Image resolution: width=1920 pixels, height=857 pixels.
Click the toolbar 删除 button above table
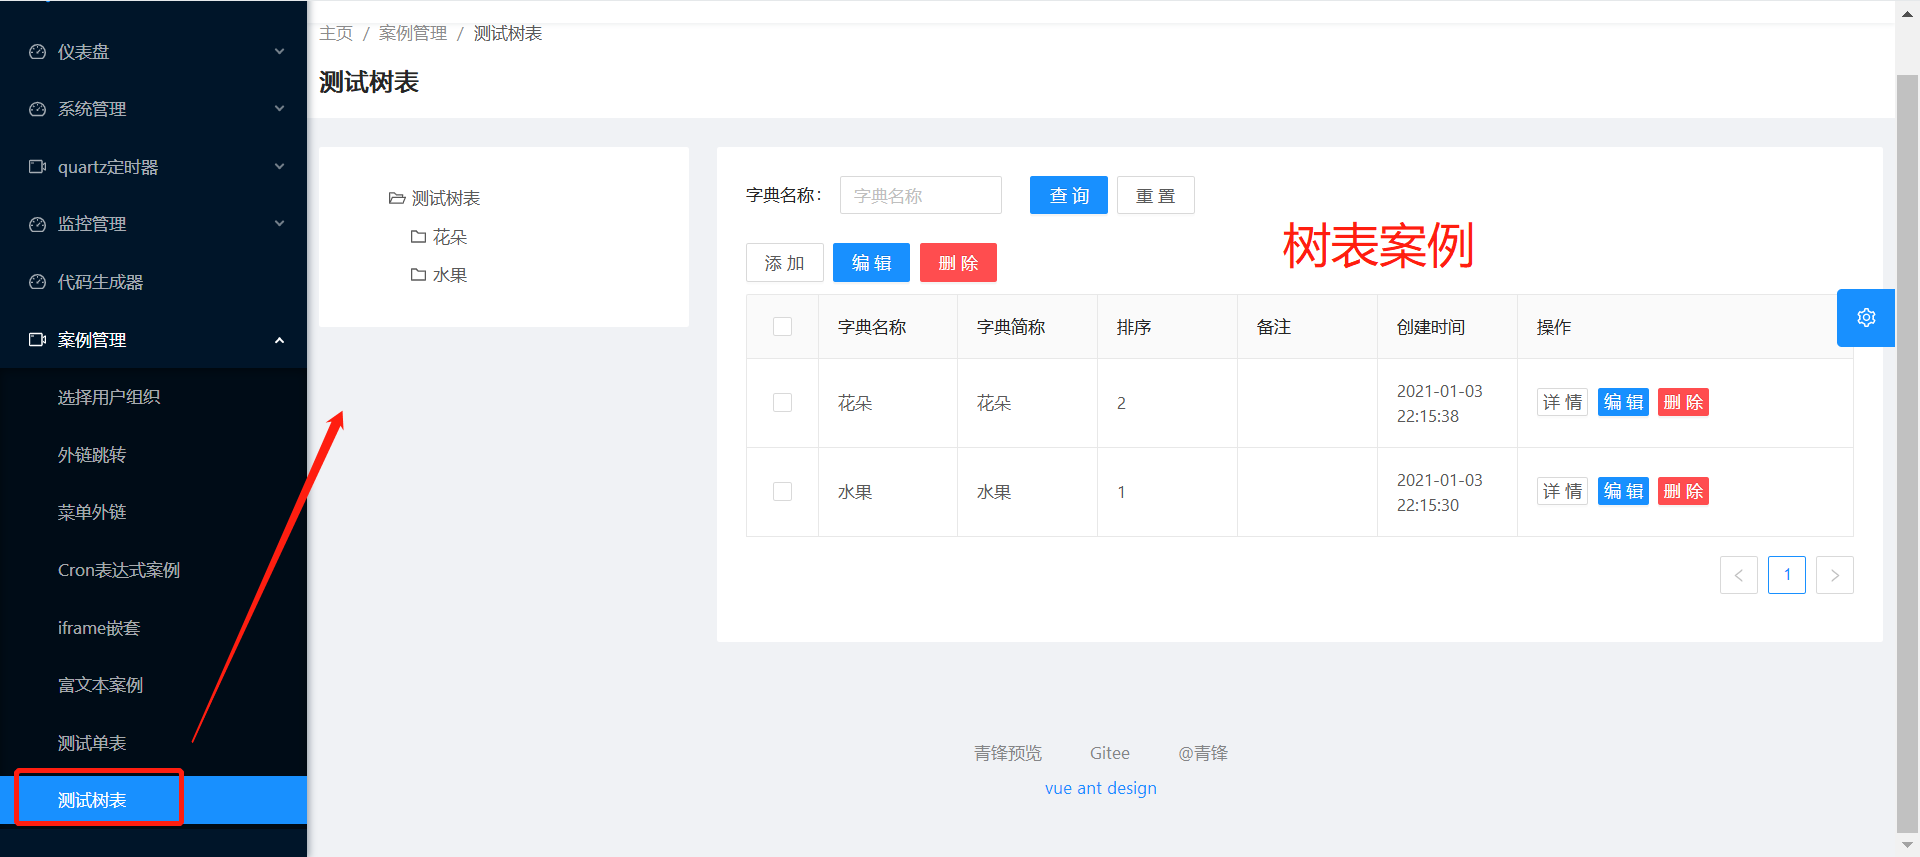coord(958,263)
